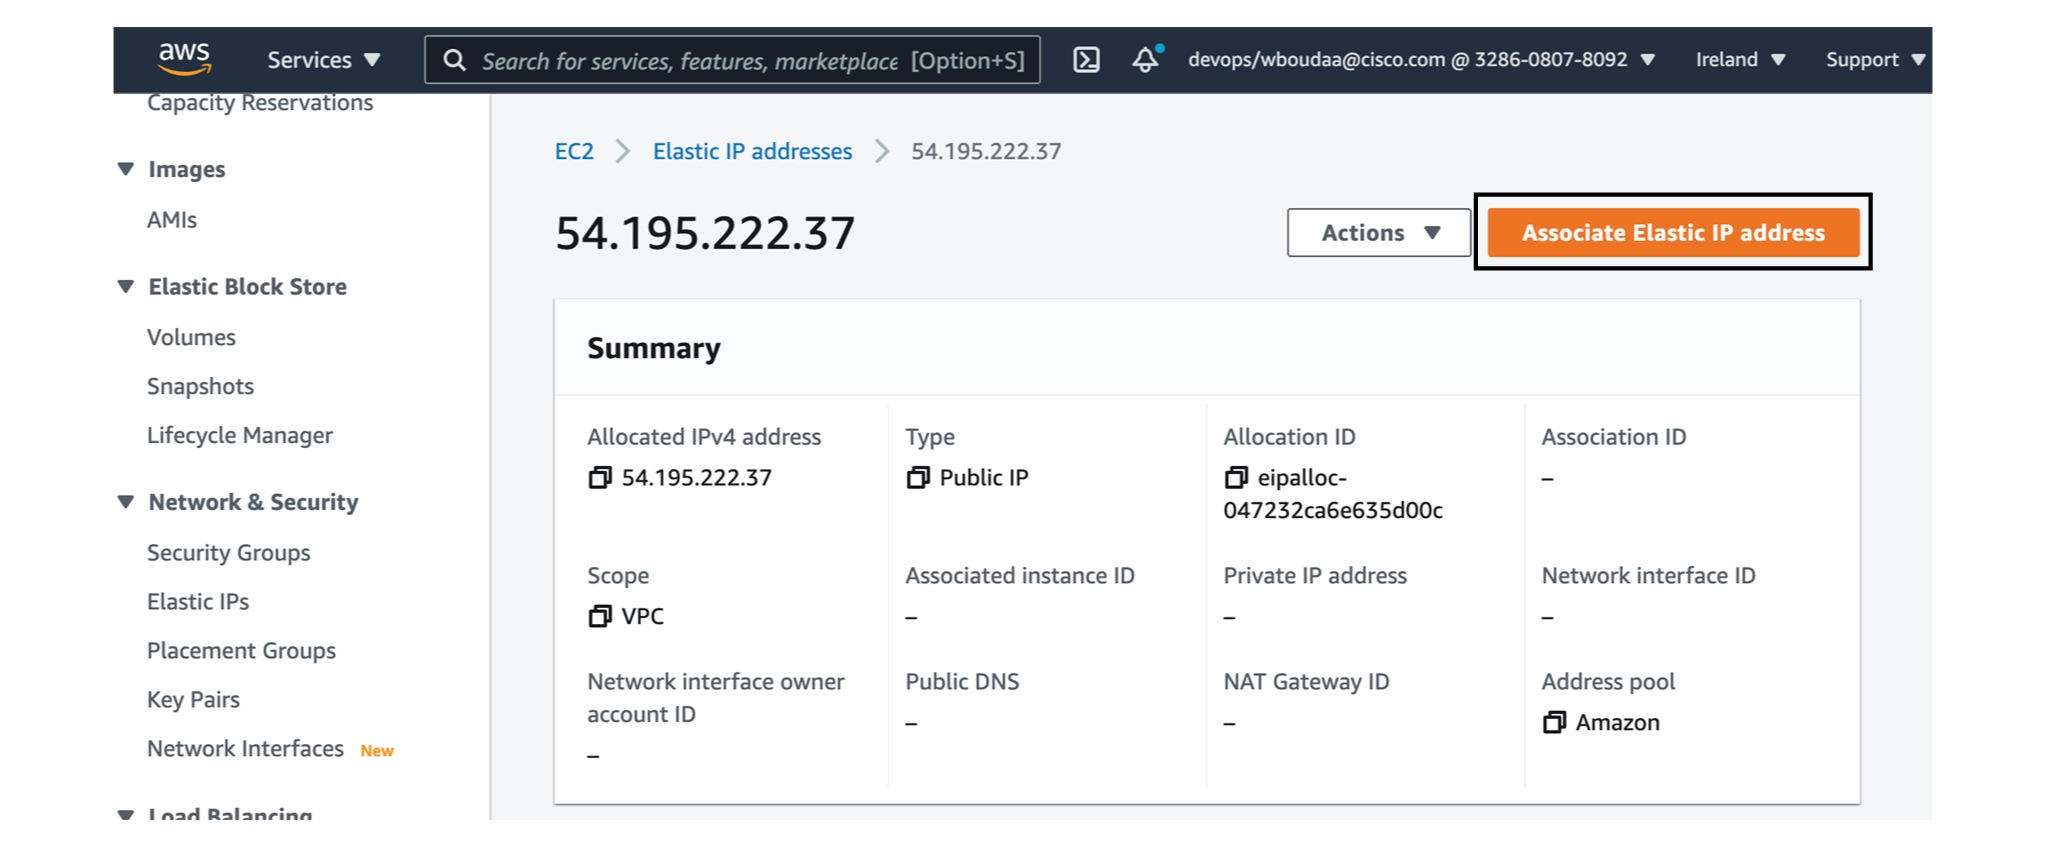The height and width of the screenshot is (847, 2046).
Task: Click the NAT Gateway ID label
Action: pyautogui.click(x=1306, y=682)
